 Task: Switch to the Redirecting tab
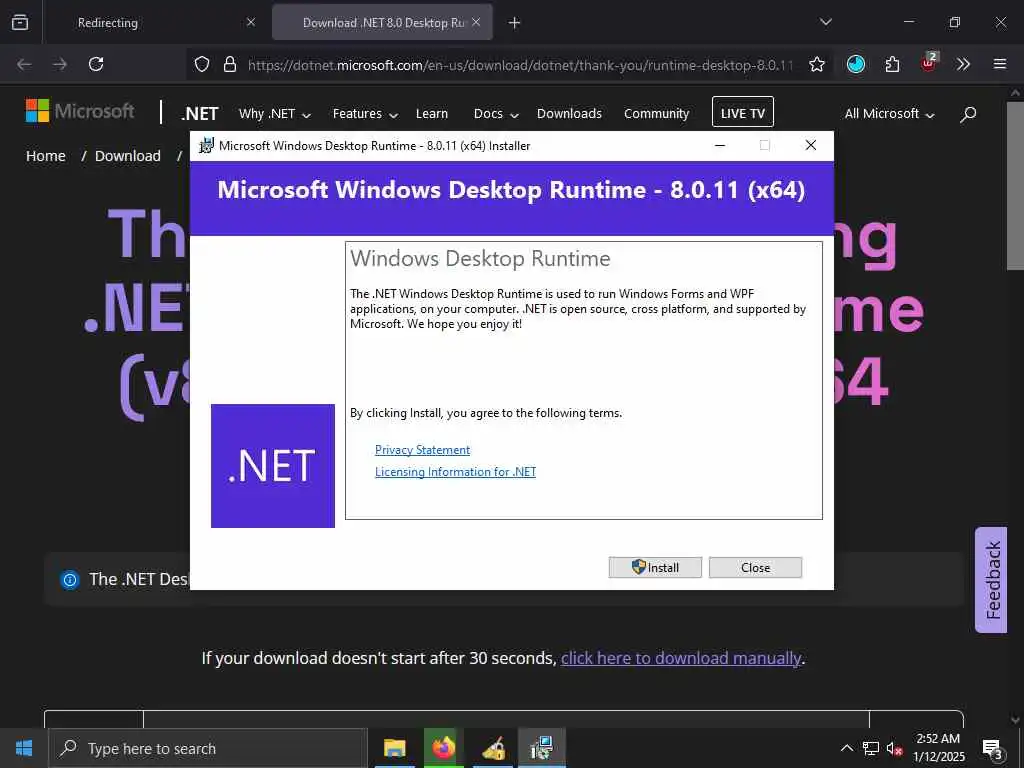[108, 23]
